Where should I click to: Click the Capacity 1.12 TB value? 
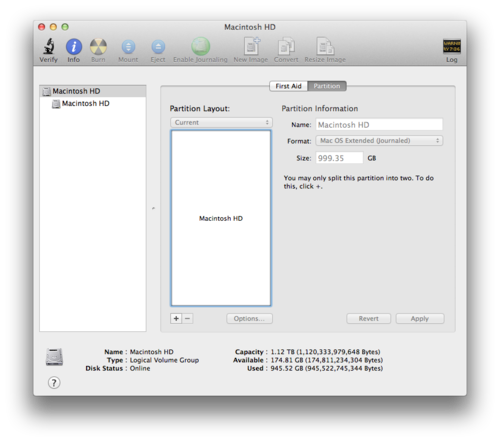325,352
